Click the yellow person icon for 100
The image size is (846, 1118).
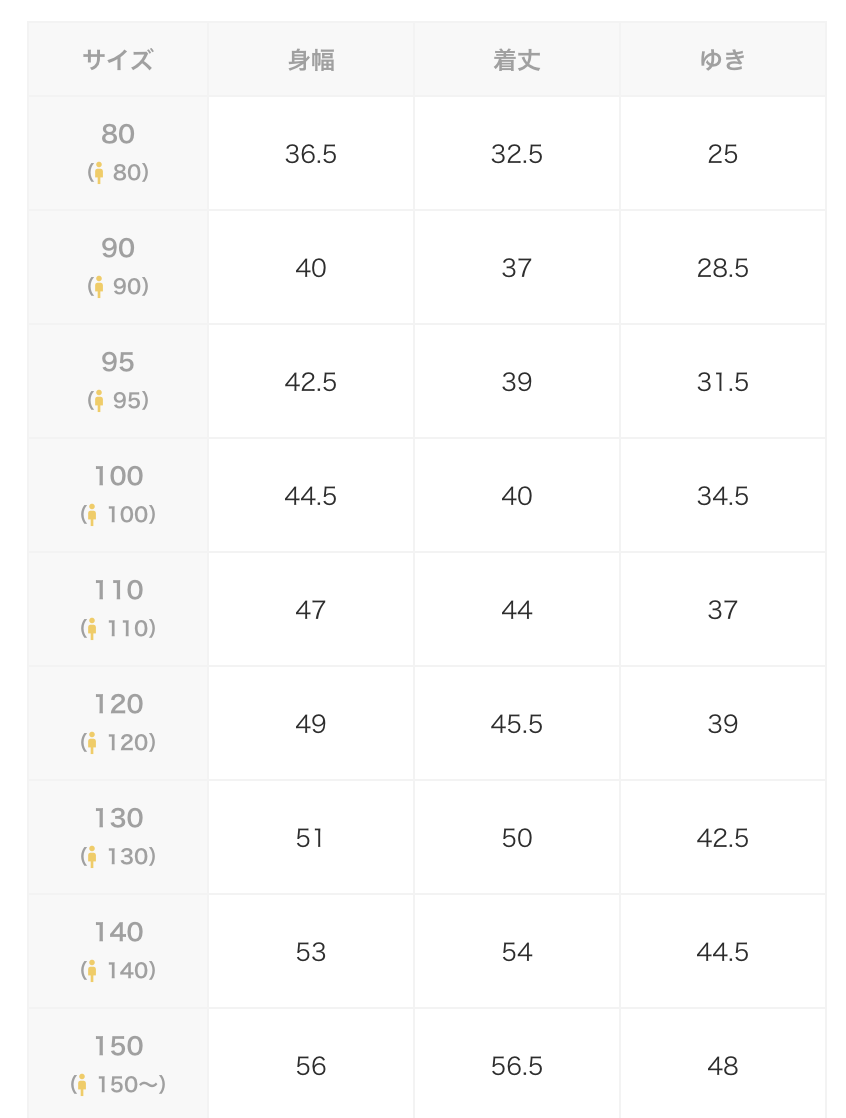pos(92,515)
